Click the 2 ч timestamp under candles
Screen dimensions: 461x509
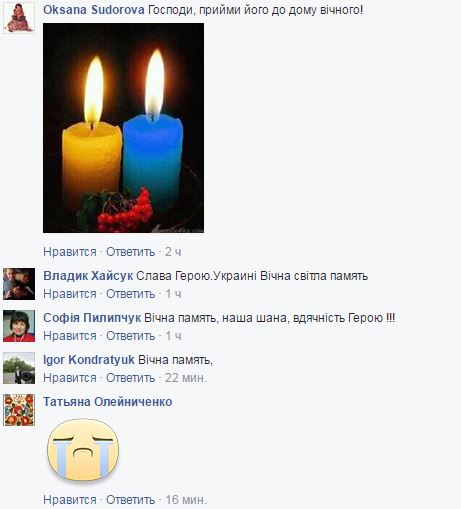(173, 252)
